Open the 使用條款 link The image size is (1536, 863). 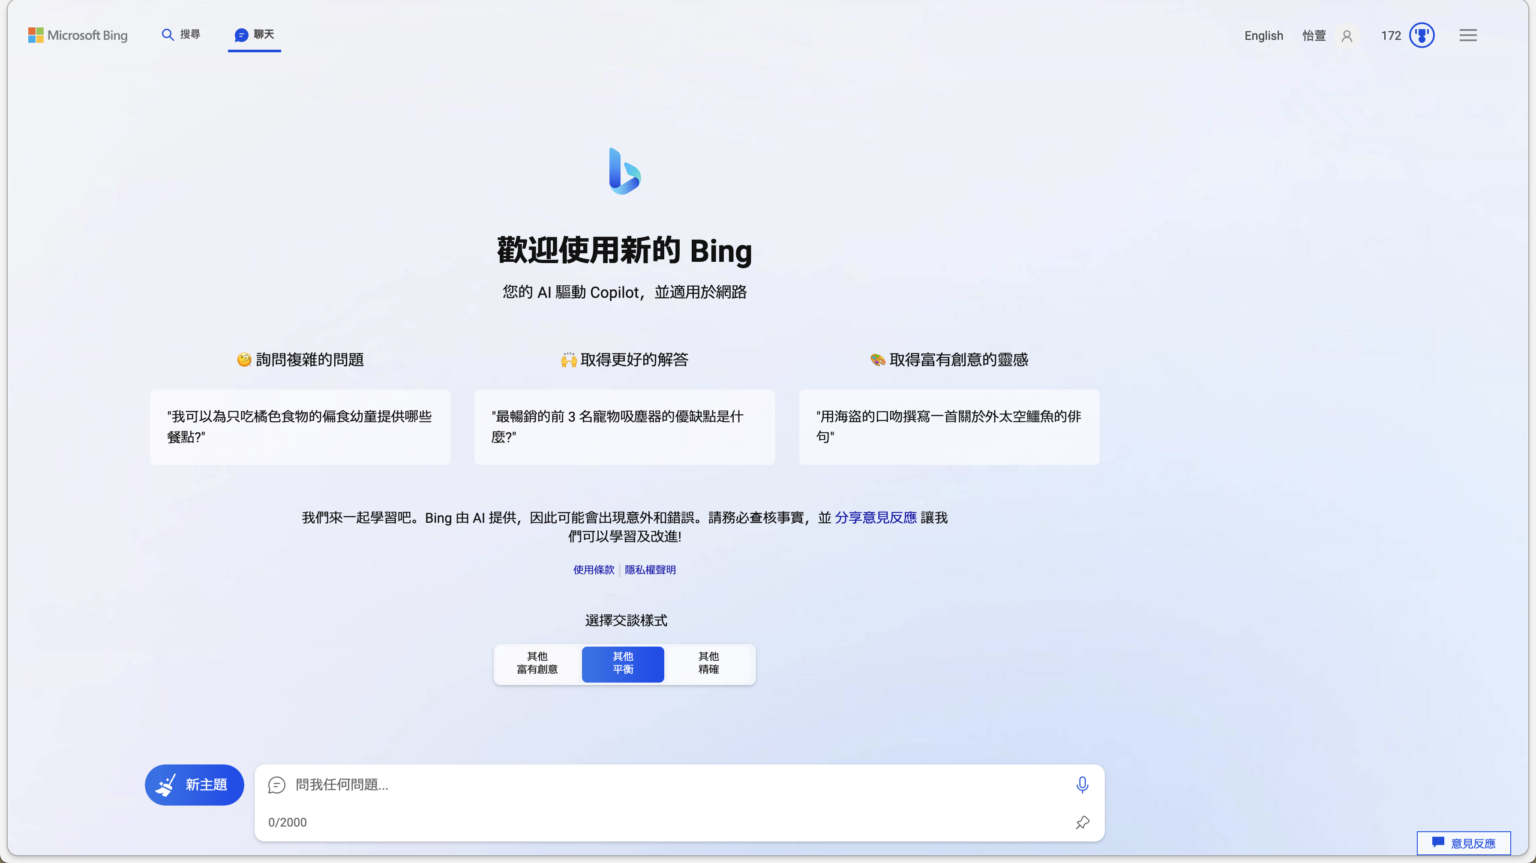coord(593,569)
